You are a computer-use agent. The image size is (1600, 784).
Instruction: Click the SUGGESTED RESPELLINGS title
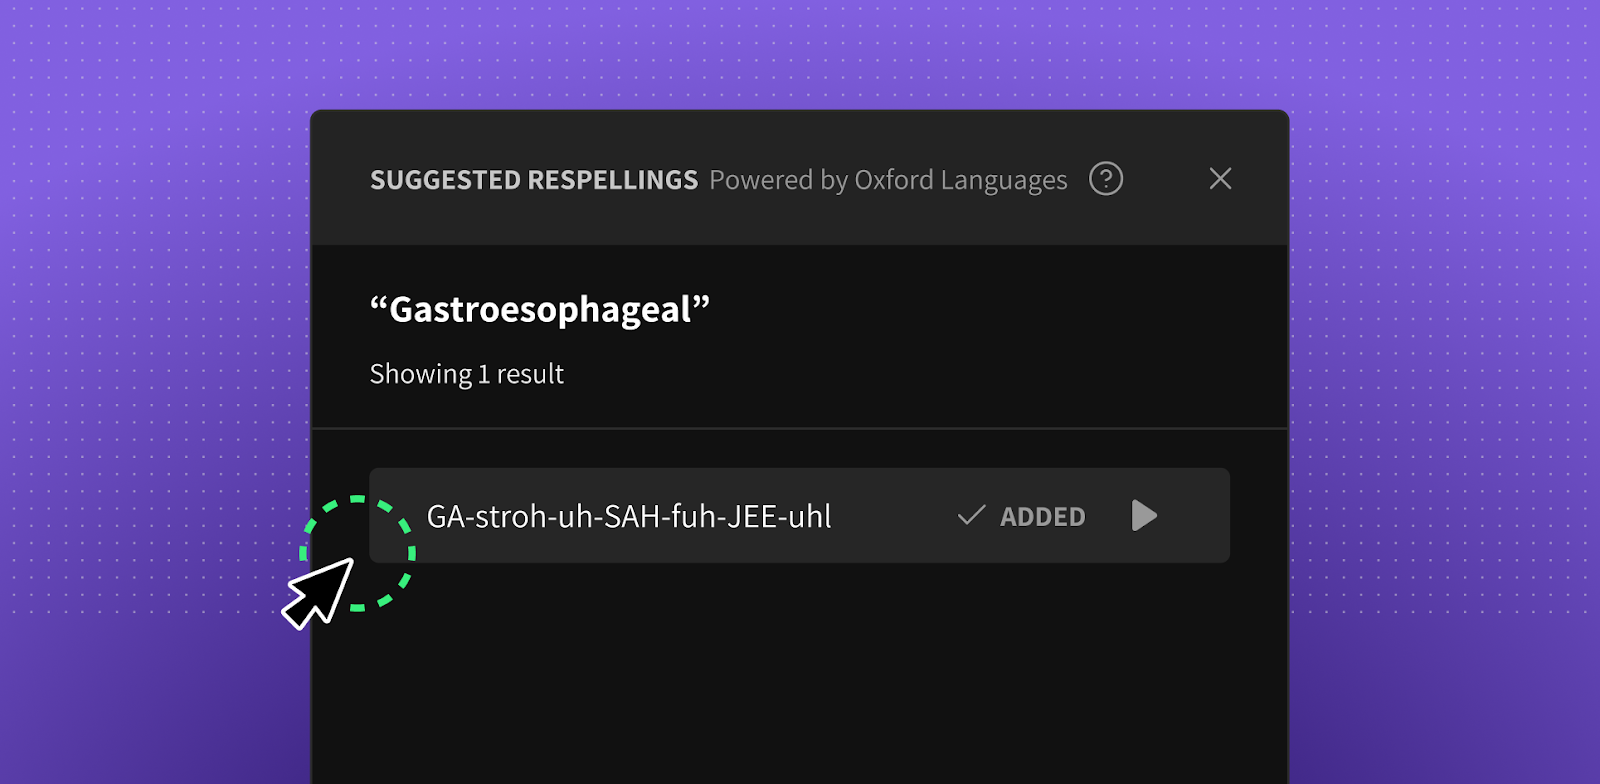pyautogui.click(x=534, y=180)
